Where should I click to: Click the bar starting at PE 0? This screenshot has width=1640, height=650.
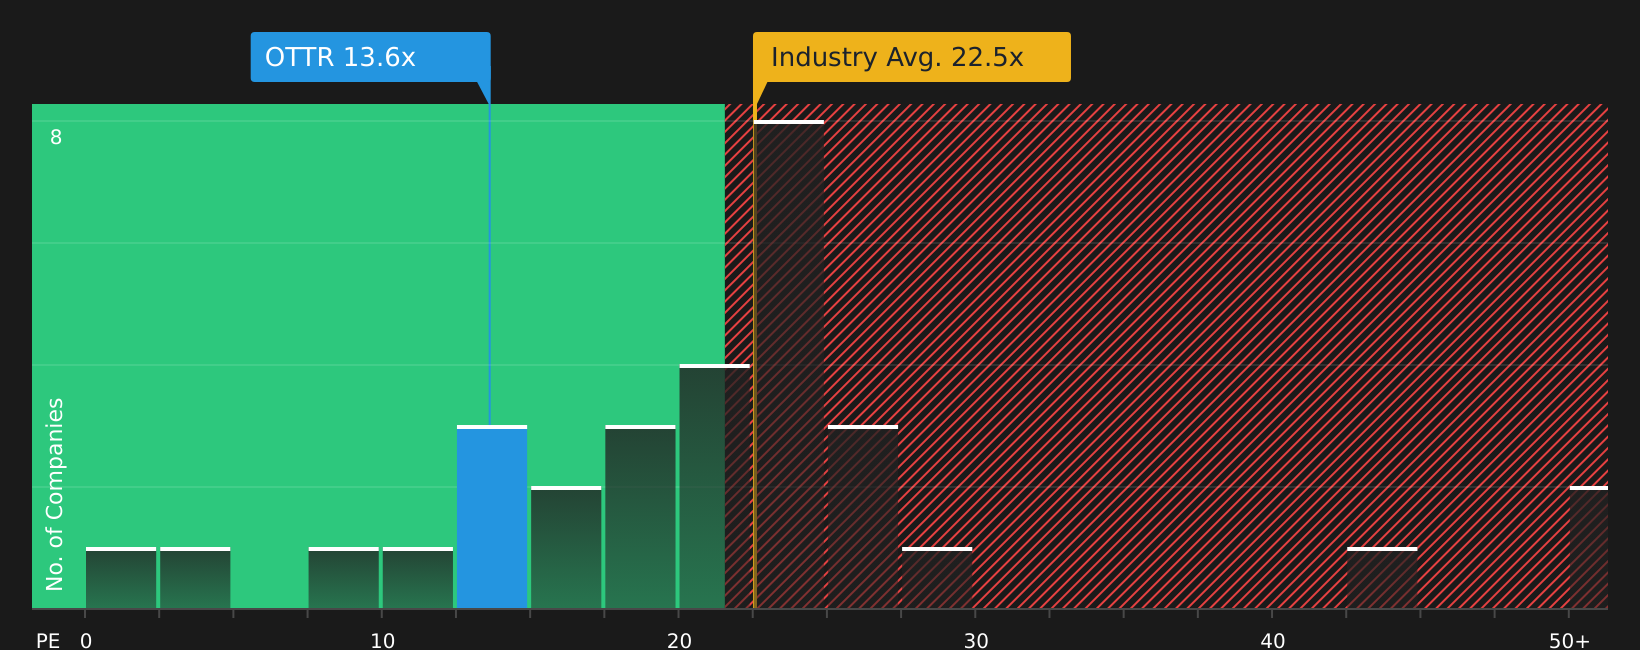click(121, 578)
